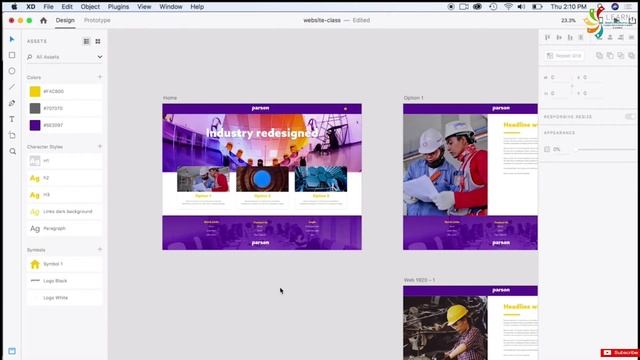Select the Paragraph character style
The width and height of the screenshot is (640, 360).
click(x=64, y=229)
